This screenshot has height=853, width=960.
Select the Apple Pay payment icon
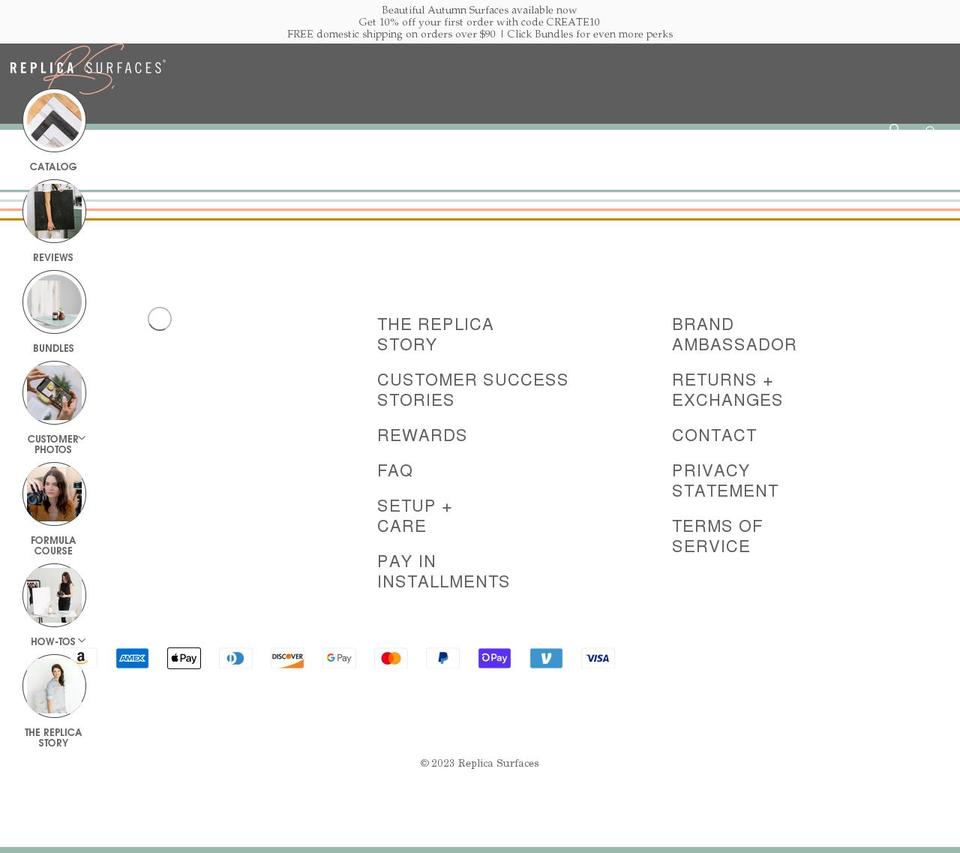(x=184, y=658)
